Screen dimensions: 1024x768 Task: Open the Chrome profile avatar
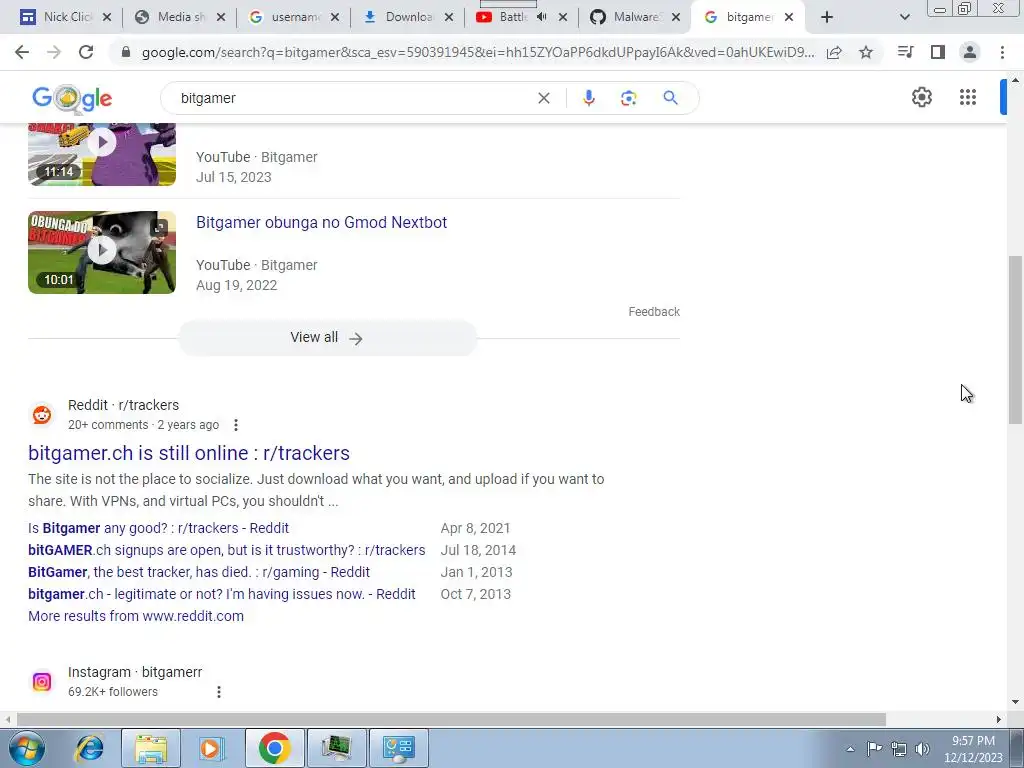click(x=970, y=52)
